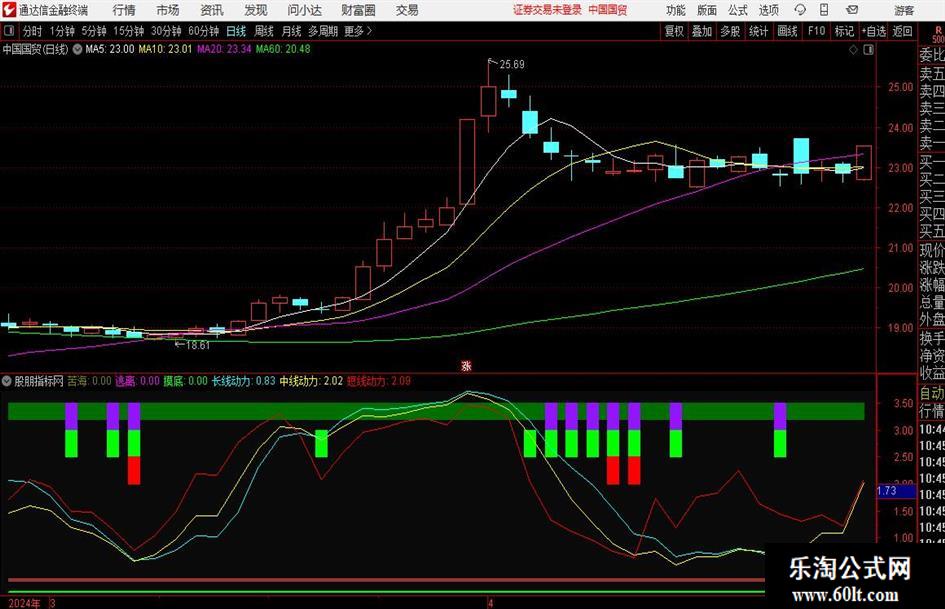Expand the 更多 periods chevron

[x=359, y=31]
